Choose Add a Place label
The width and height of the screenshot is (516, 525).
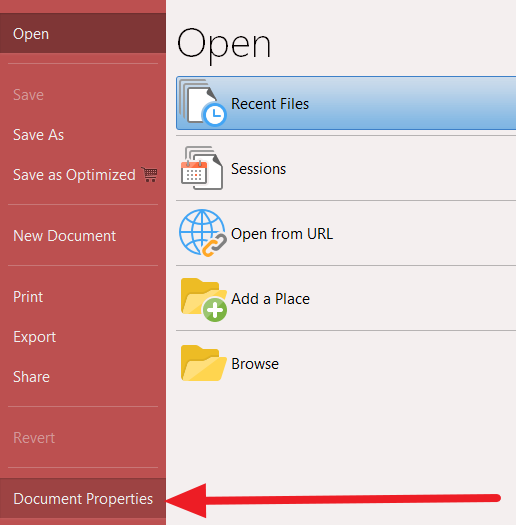pyautogui.click(x=270, y=299)
